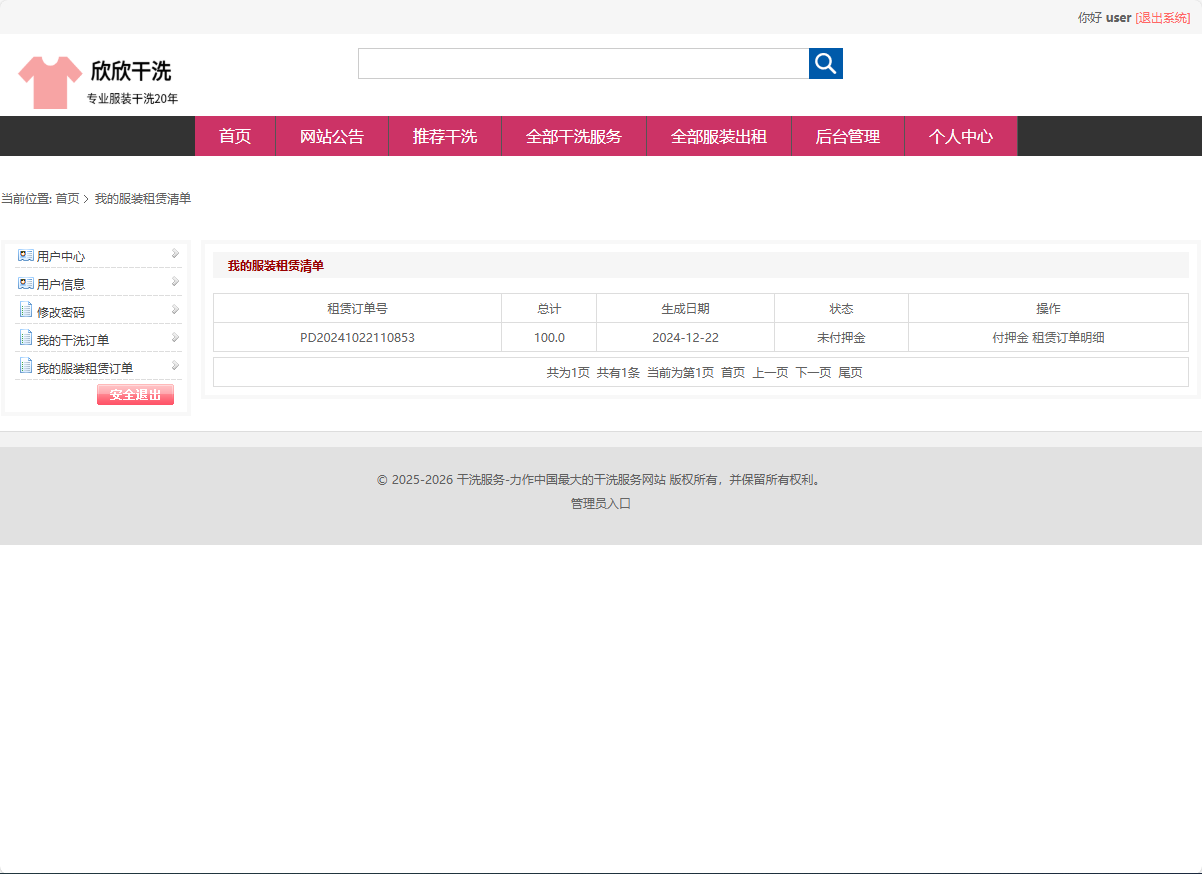Open 全部干洗服务 menu item

[x=574, y=136]
